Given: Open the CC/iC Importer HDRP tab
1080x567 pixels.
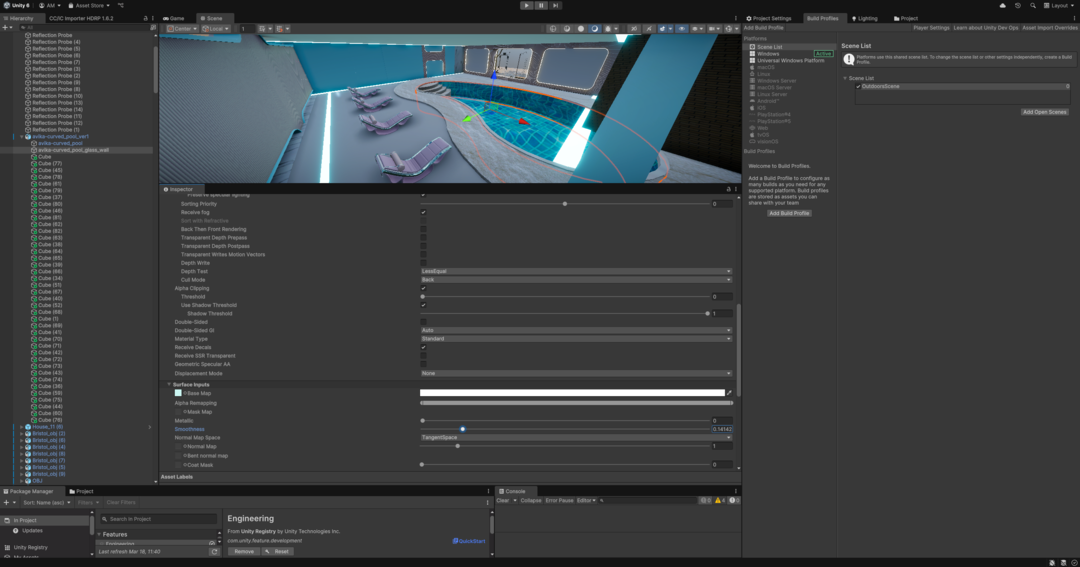Looking at the screenshot, I should pyautogui.click(x=81, y=19).
